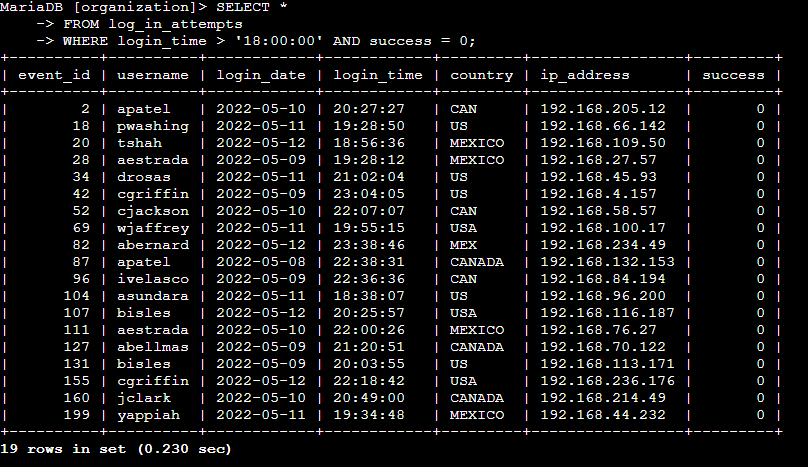Select username pwashing in the results

(x=152, y=126)
